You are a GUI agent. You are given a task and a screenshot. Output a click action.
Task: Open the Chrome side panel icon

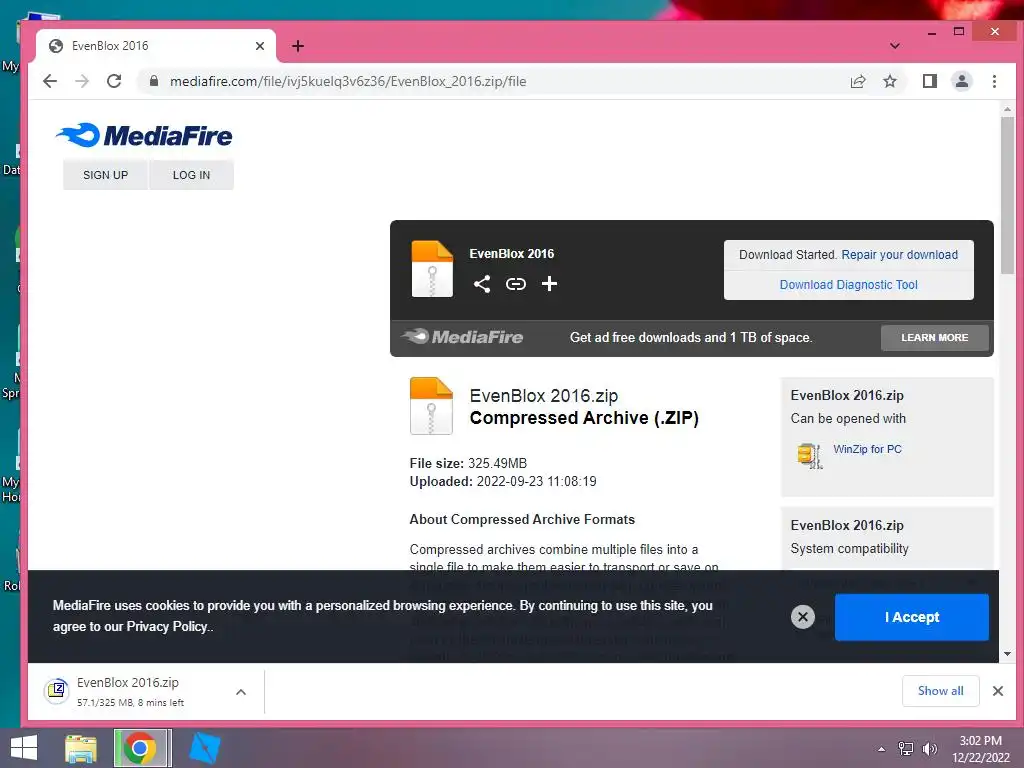tap(929, 81)
